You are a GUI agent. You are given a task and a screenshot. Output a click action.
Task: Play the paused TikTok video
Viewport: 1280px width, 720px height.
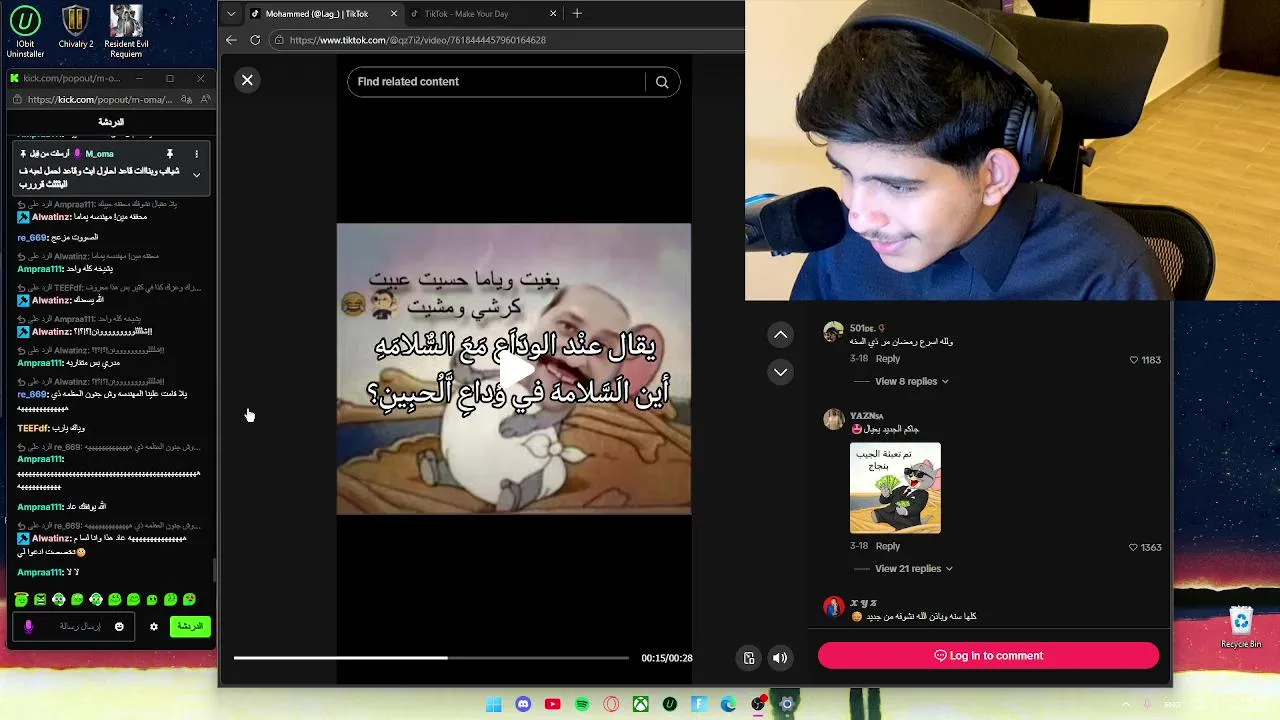[x=514, y=369]
